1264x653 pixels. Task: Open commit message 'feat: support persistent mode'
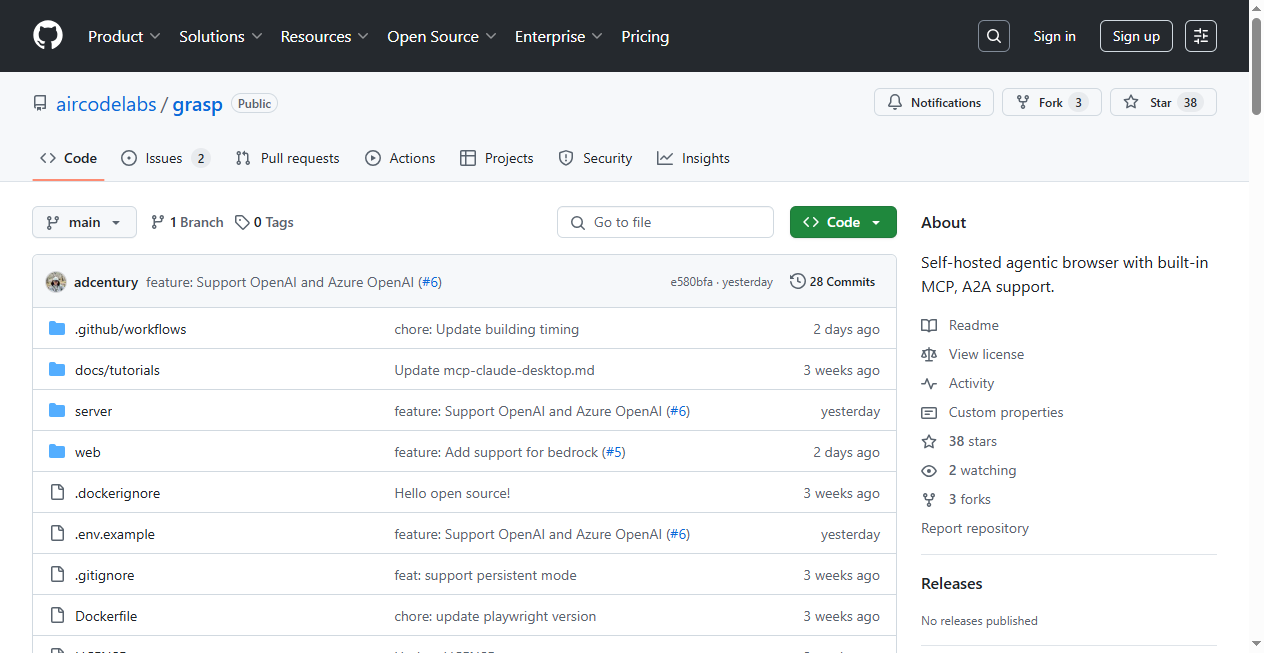[485, 575]
